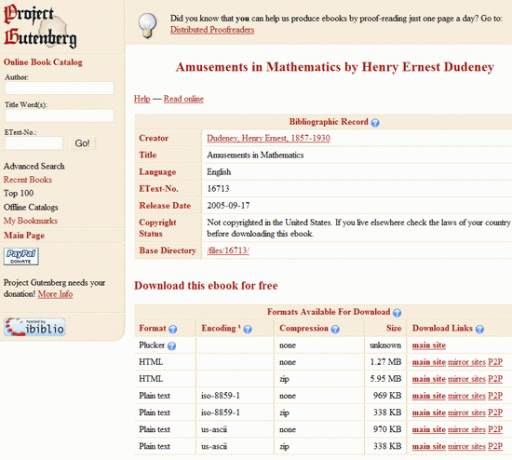Screen dimensions: 512x460
Task: Click the help icon beside Encoding column
Action: click(247, 329)
